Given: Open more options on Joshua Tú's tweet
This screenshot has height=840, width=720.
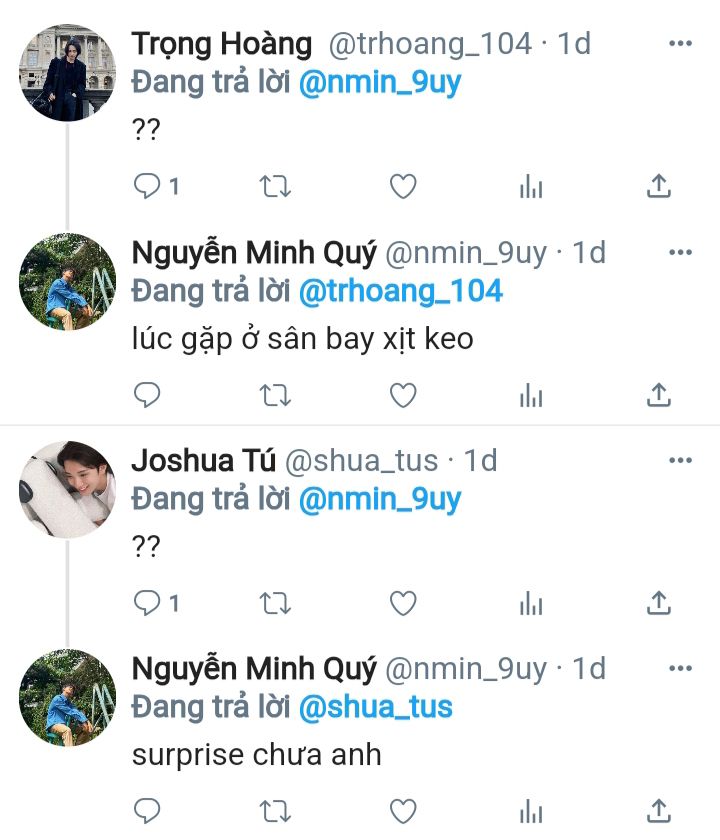Looking at the screenshot, I should point(680,461).
